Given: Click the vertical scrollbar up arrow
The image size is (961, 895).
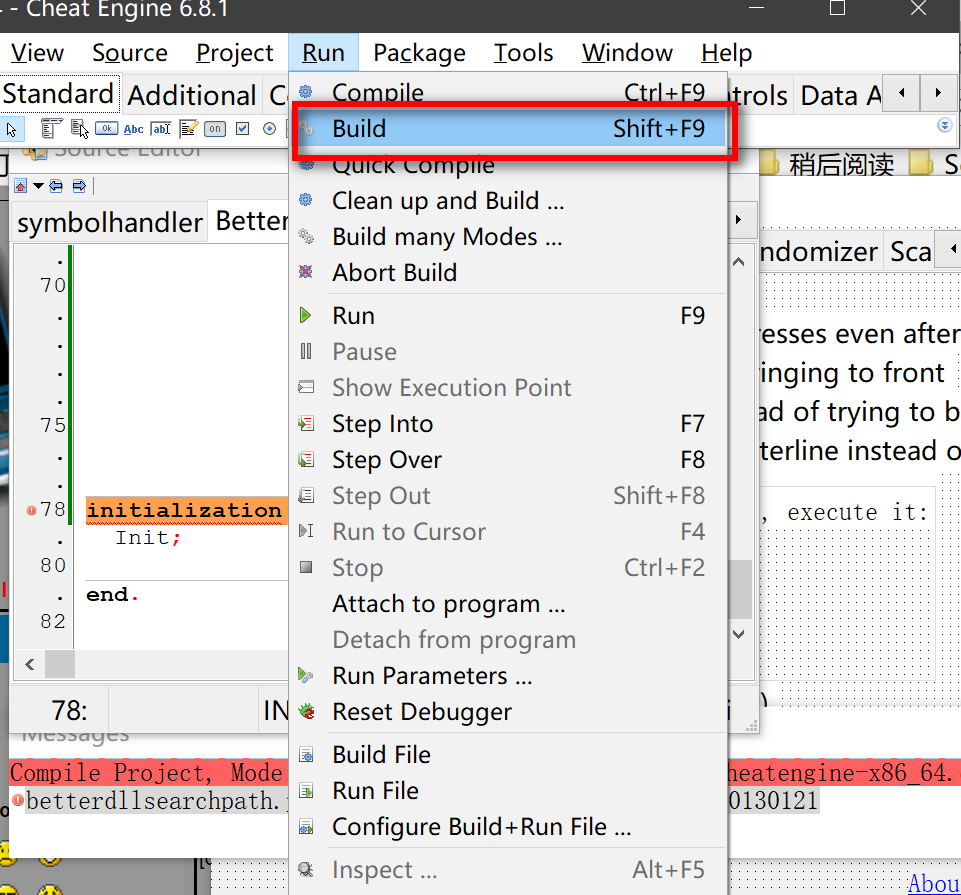Looking at the screenshot, I should tap(739, 262).
